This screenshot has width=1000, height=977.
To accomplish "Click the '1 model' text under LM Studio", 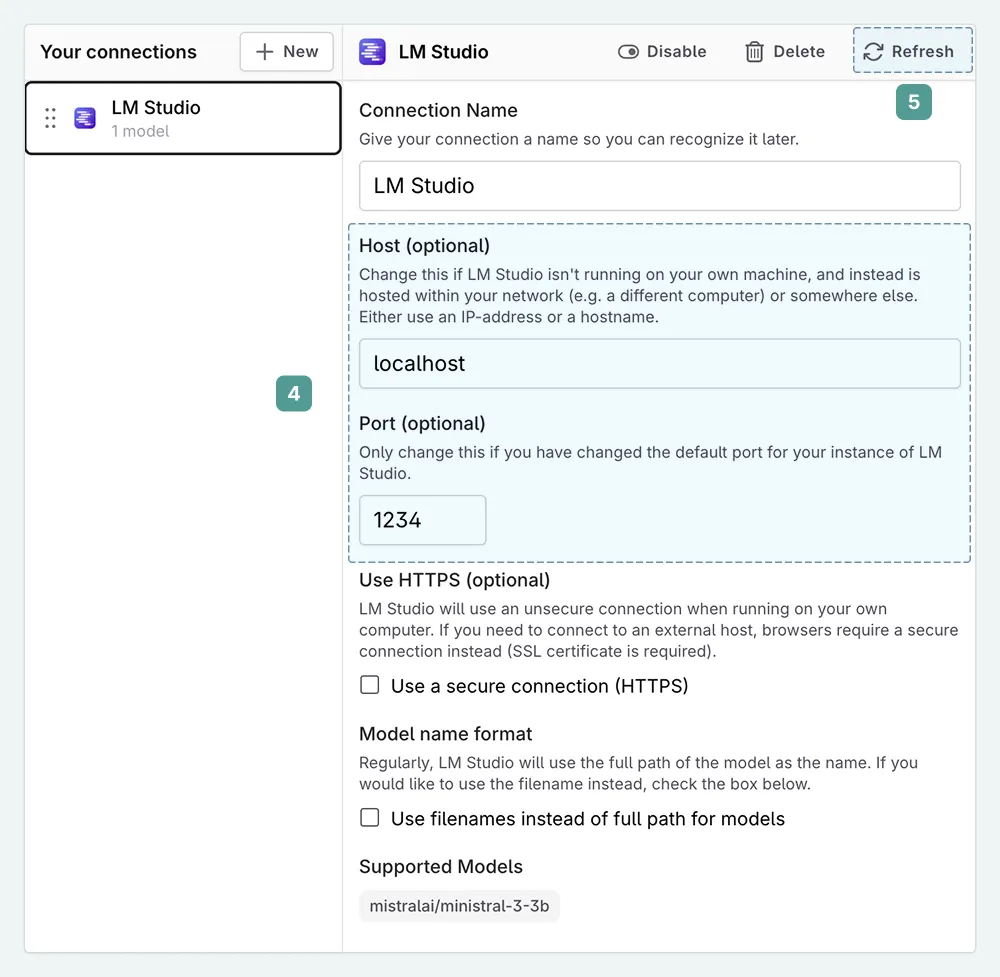I will click(x=140, y=131).
